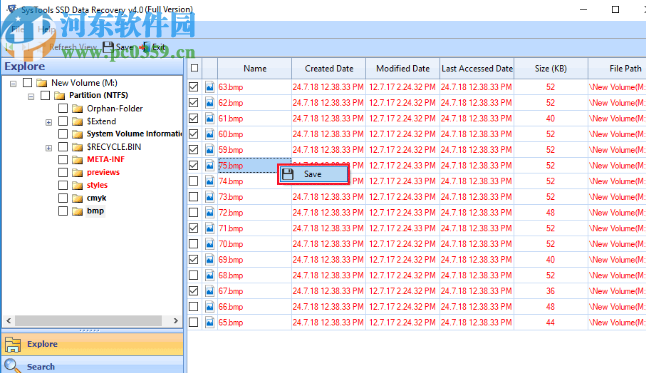Click the image file icon for 68.bmp
Image resolution: width=646 pixels, height=373 pixels.
(x=210, y=275)
